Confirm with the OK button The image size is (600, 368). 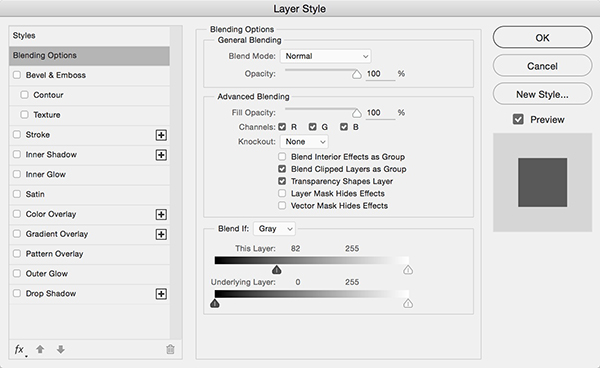(542, 37)
